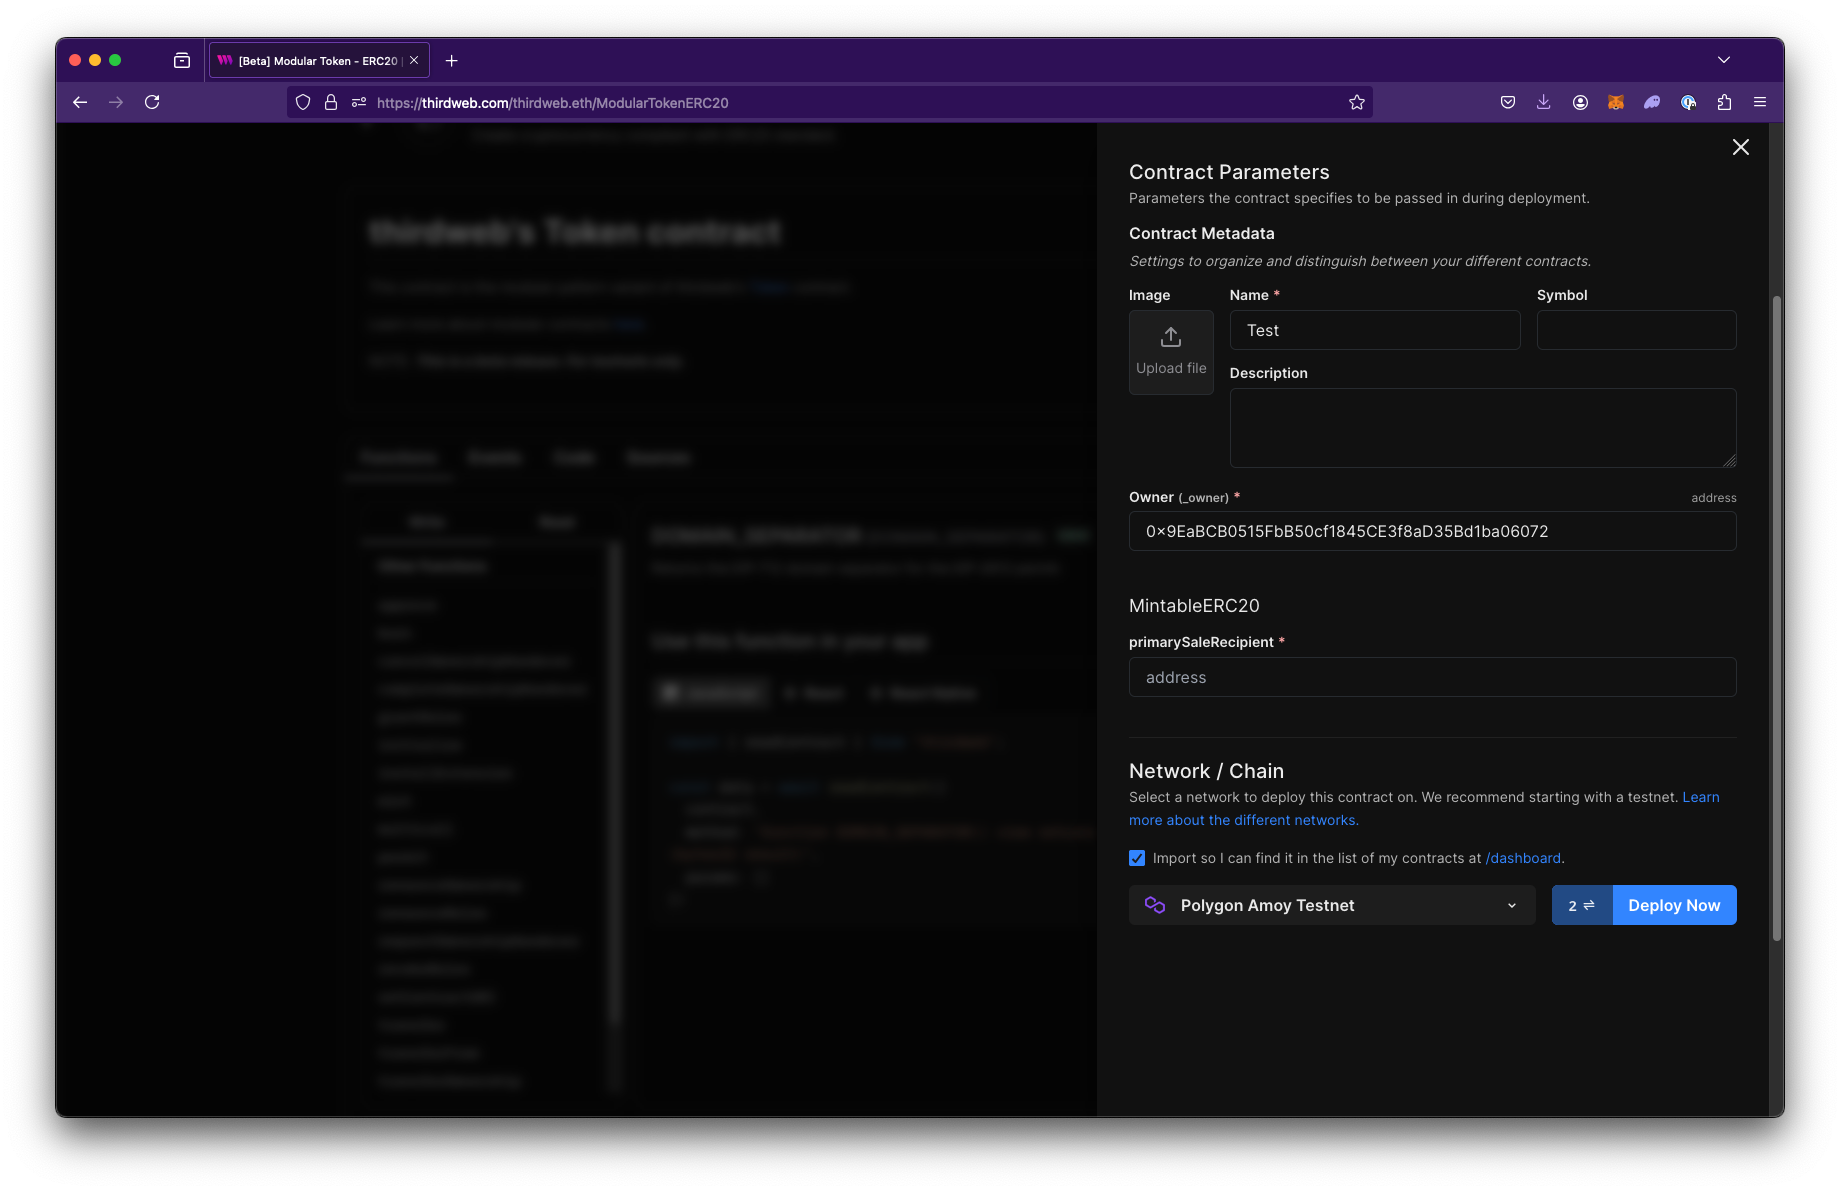The image size is (1840, 1191).
Task: Close the Contract Parameters panel
Action: tap(1740, 147)
